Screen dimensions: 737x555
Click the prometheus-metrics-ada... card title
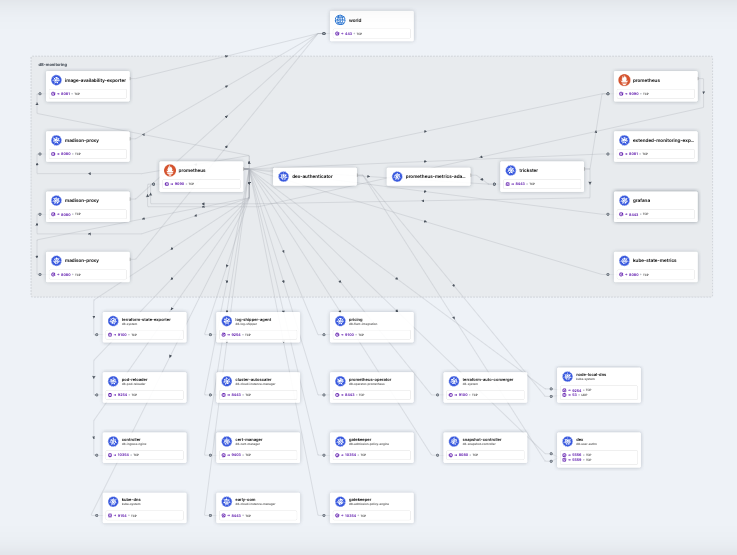coord(436,176)
